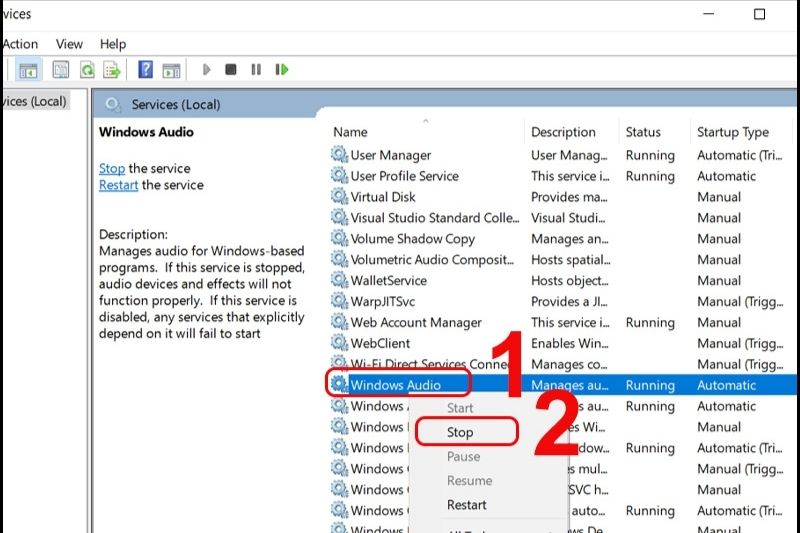
Task: Click the disabled Start context menu entry
Action: (460, 408)
